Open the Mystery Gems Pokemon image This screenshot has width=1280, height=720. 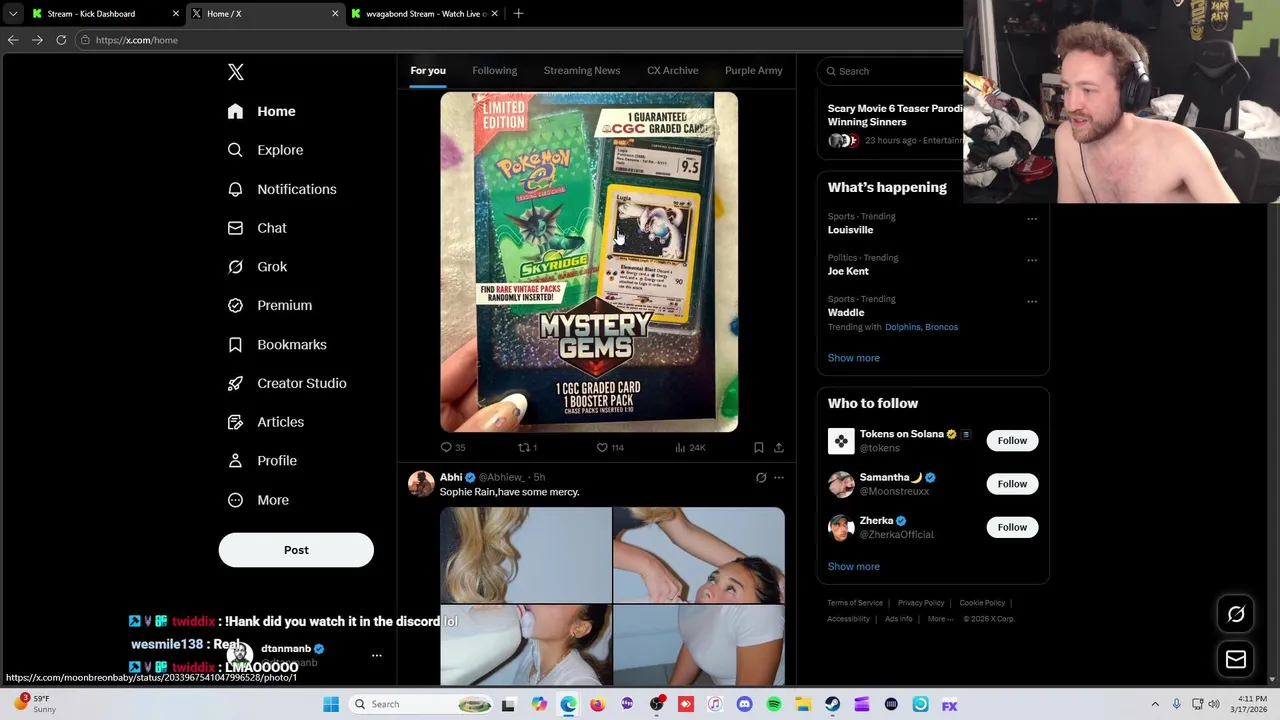[x=589, y=262]
